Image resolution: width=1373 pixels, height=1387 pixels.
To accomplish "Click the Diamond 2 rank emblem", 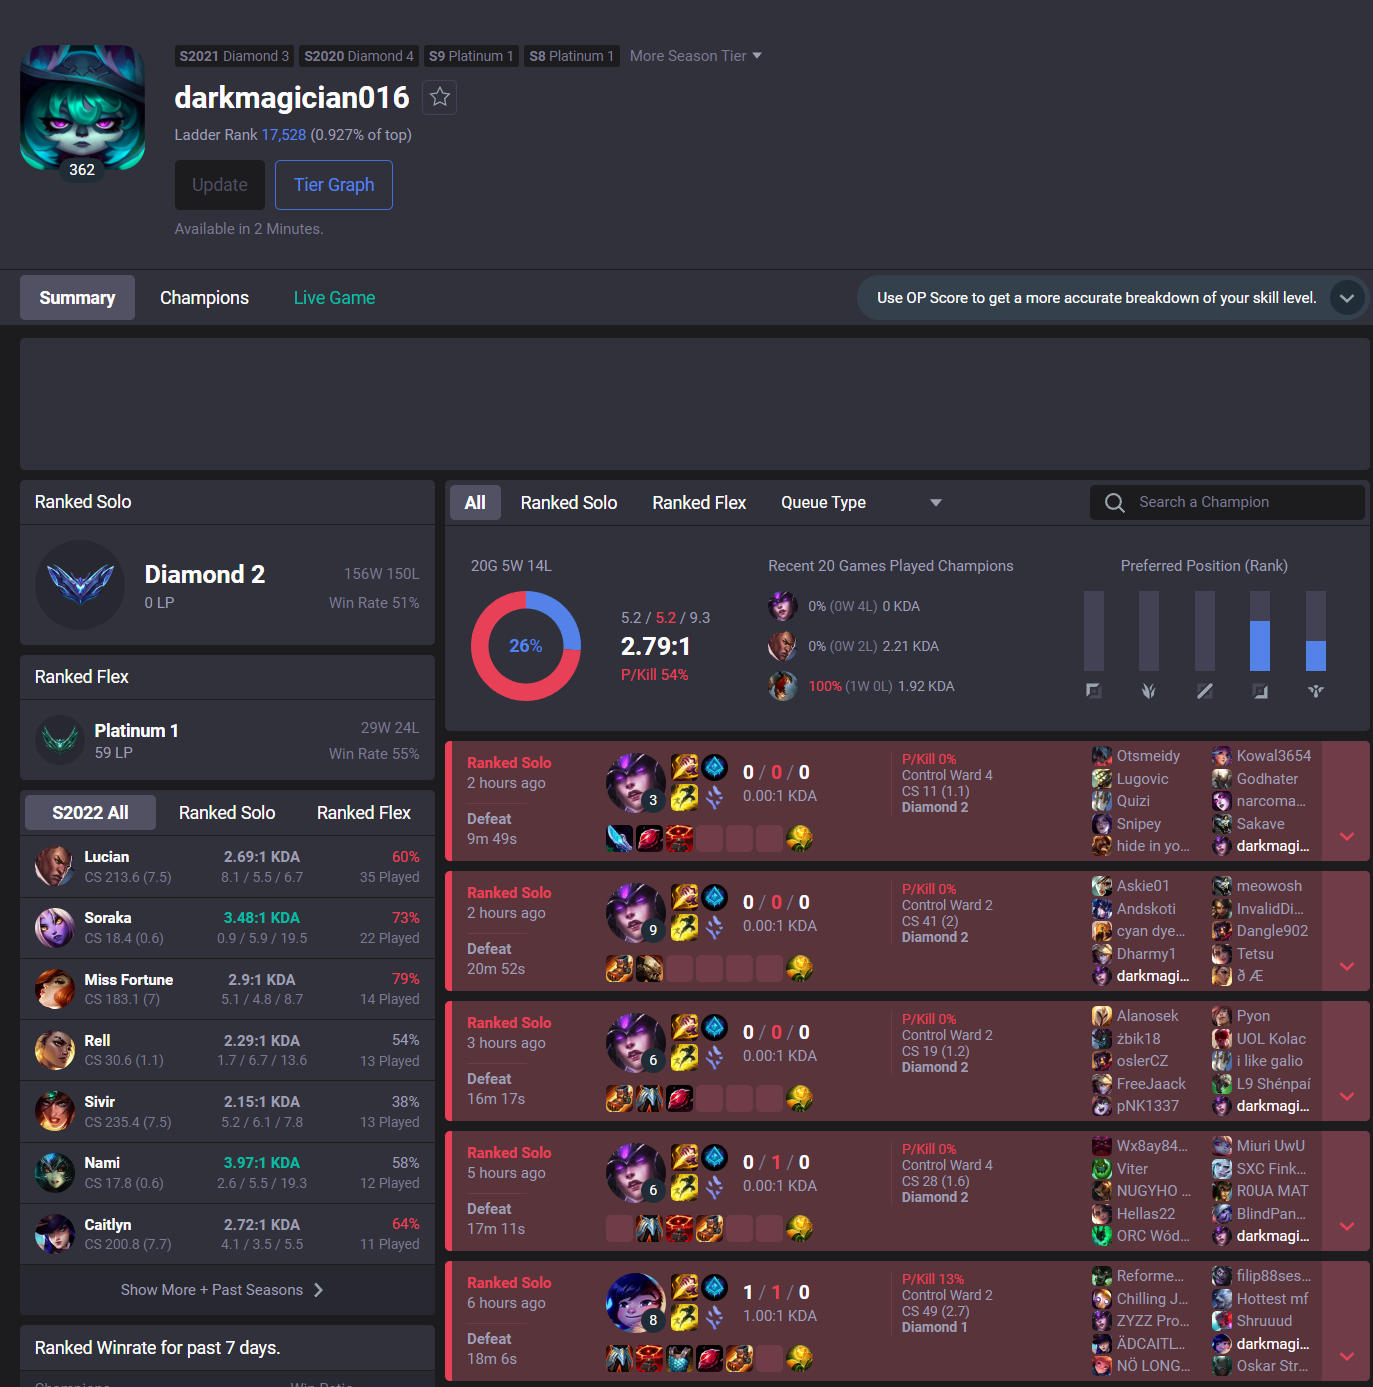I will [x=80, y=585].
